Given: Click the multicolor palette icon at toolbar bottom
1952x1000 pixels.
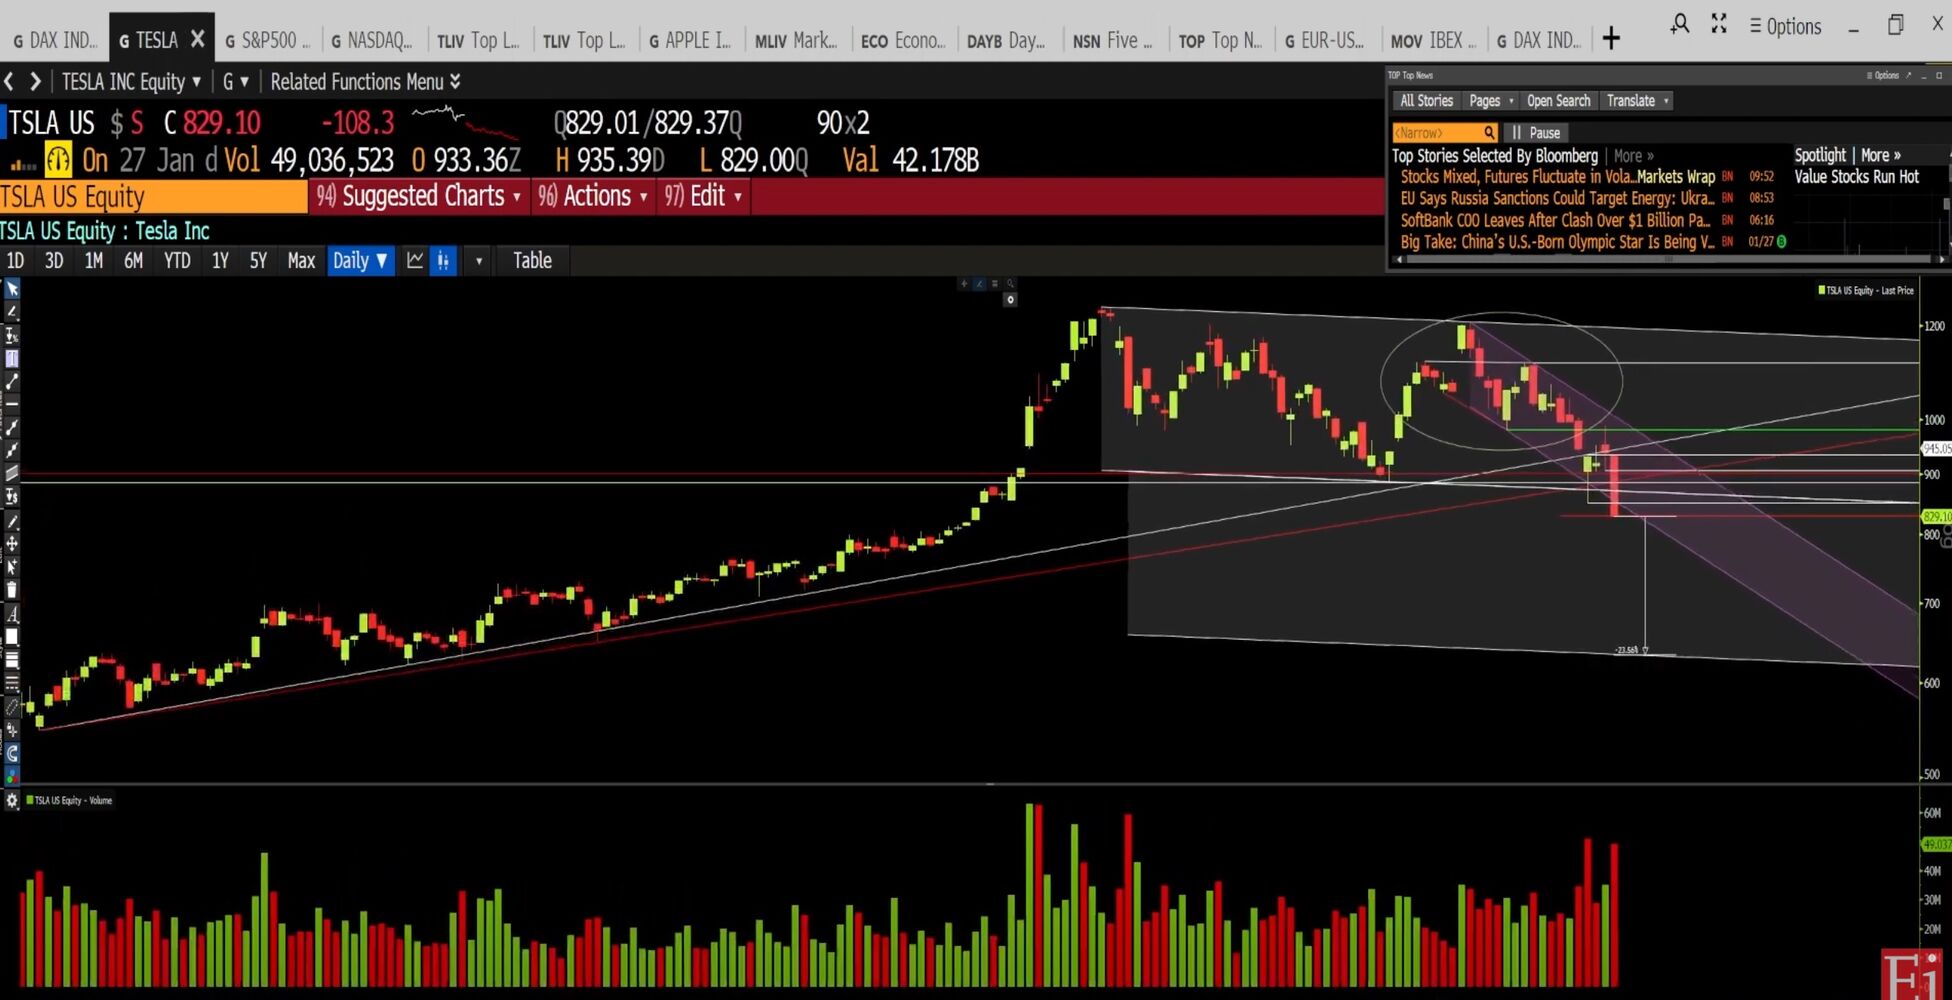Looking at the screenshot, I should [12, 775].
